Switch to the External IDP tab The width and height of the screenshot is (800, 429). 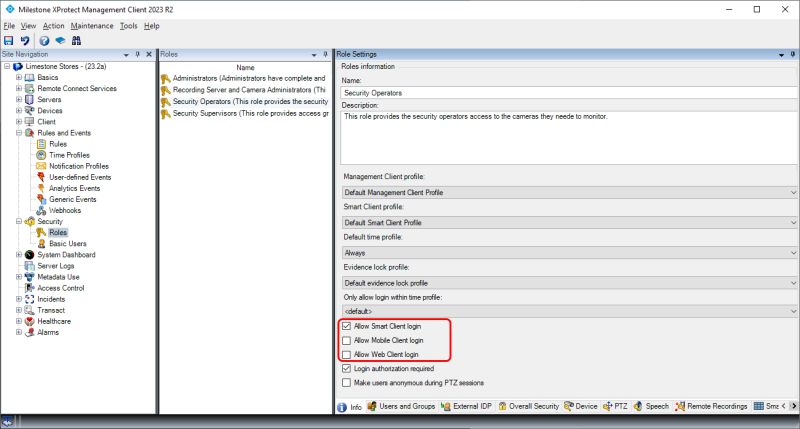[x=467, y=407]
